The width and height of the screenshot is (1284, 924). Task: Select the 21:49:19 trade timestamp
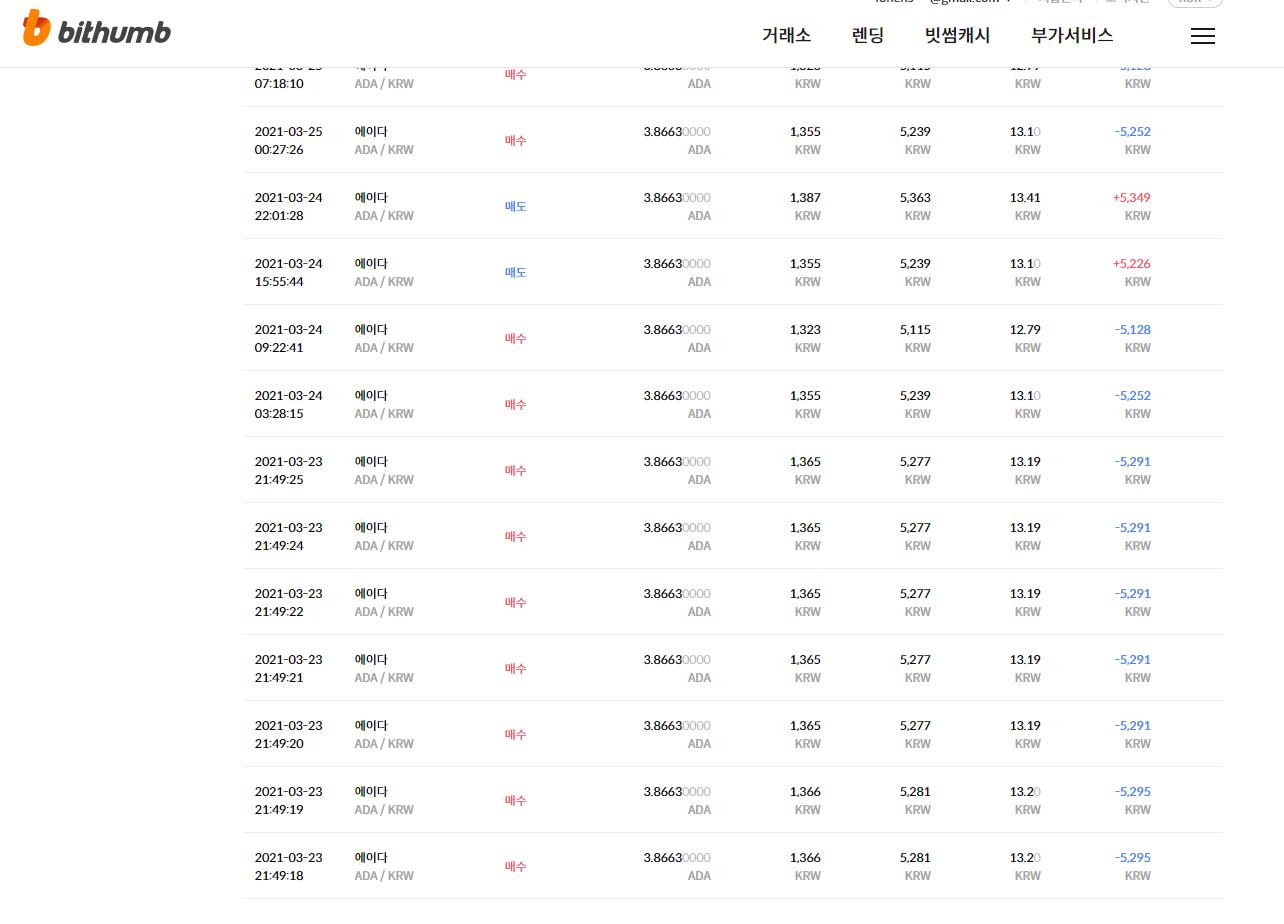click(x=279, y=810)
